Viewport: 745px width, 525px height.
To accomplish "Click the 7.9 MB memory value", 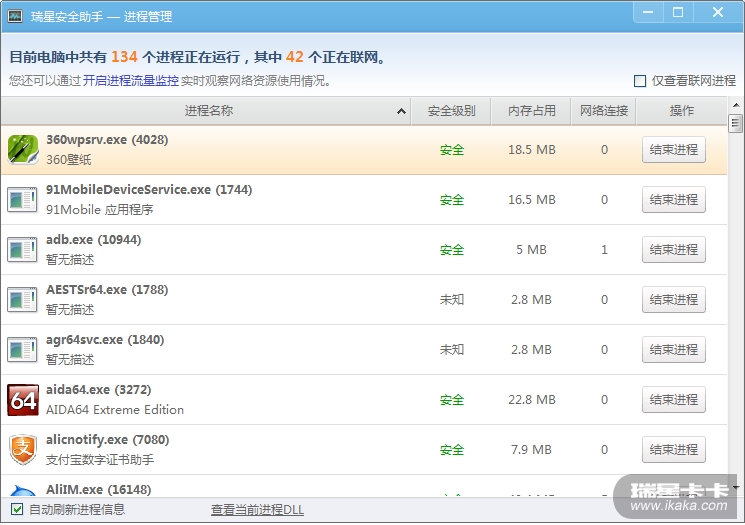I will [532, 450].
